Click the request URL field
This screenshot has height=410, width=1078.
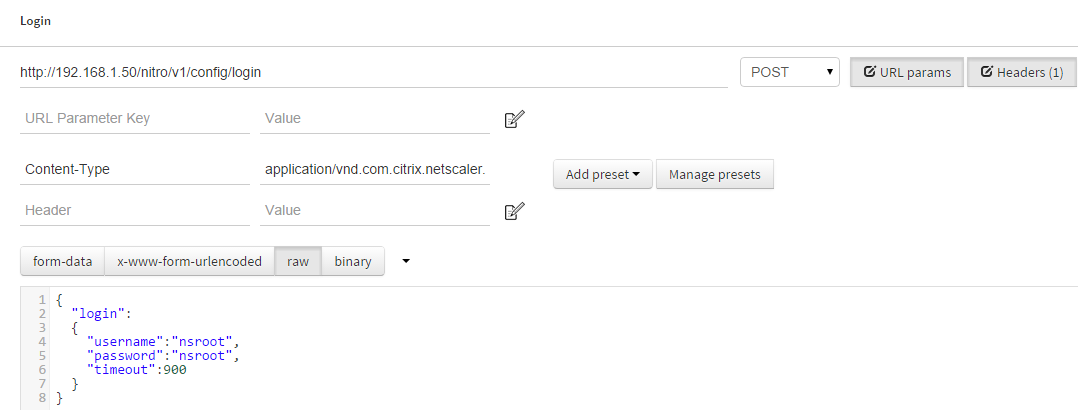373,72
